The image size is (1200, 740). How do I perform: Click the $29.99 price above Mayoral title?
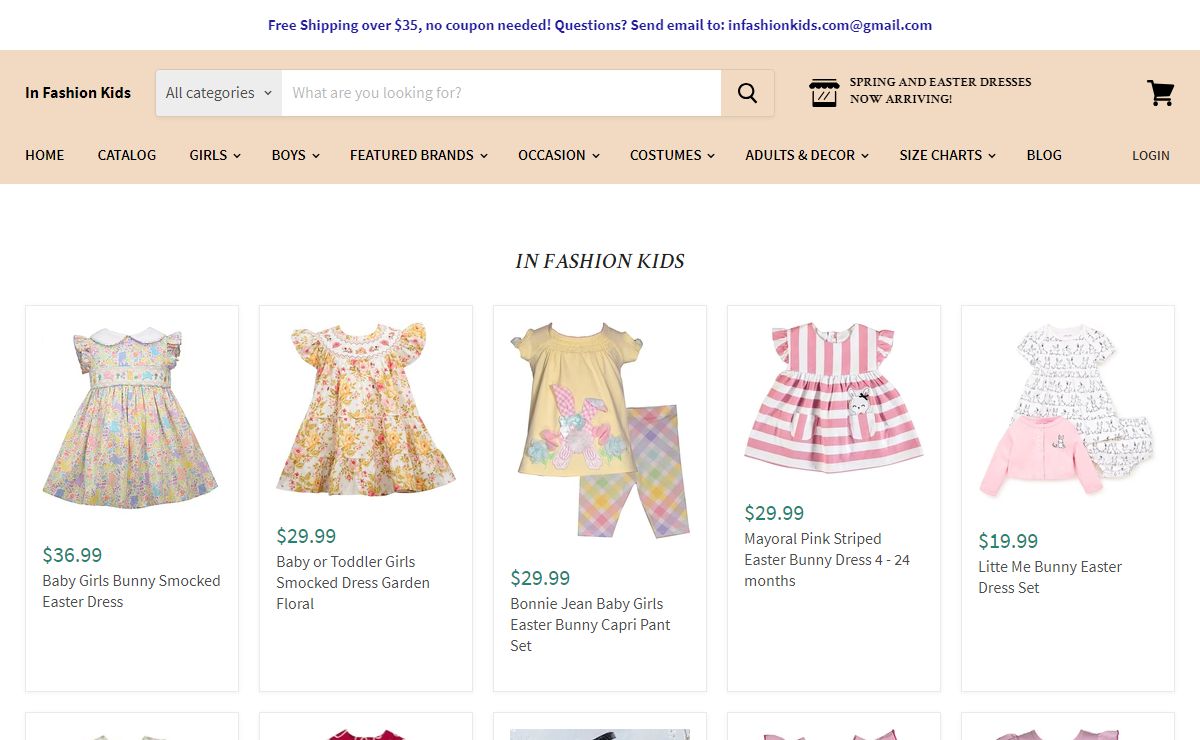click(x=774, y=513)
